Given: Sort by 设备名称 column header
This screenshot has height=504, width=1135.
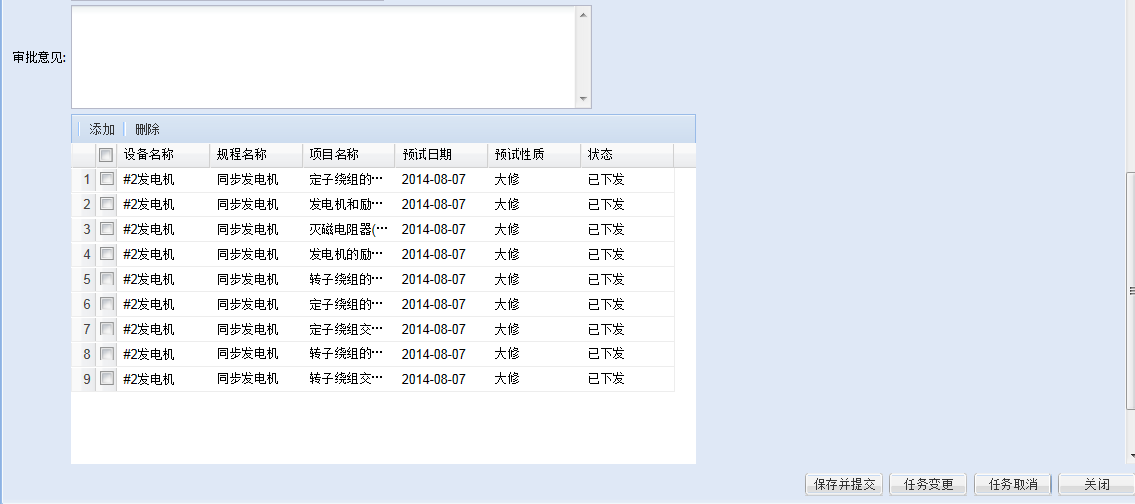Looking at the screenshot, I should click(149, 155).
